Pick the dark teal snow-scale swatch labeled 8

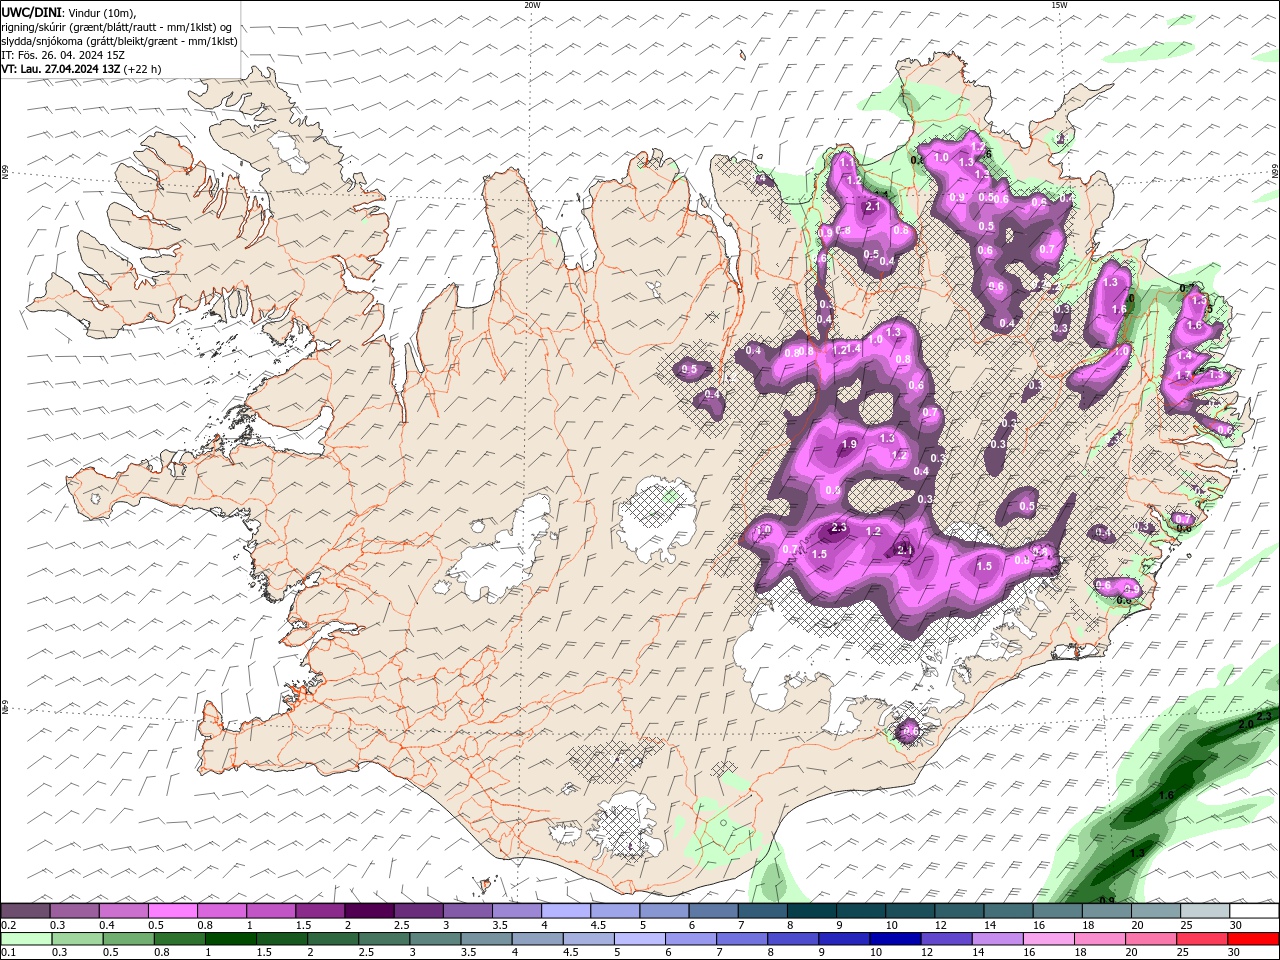[811, 911]
